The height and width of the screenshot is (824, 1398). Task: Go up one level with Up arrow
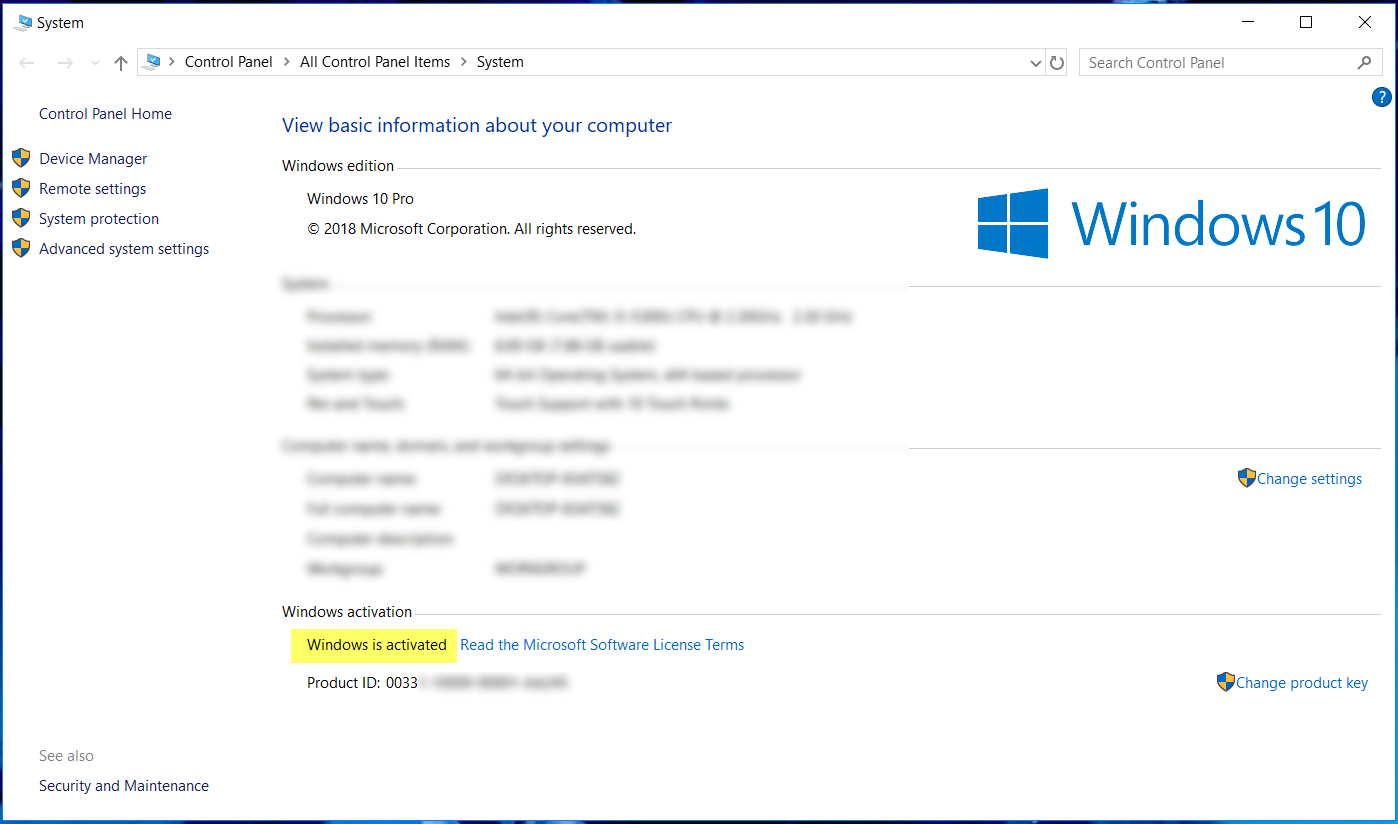121,62
